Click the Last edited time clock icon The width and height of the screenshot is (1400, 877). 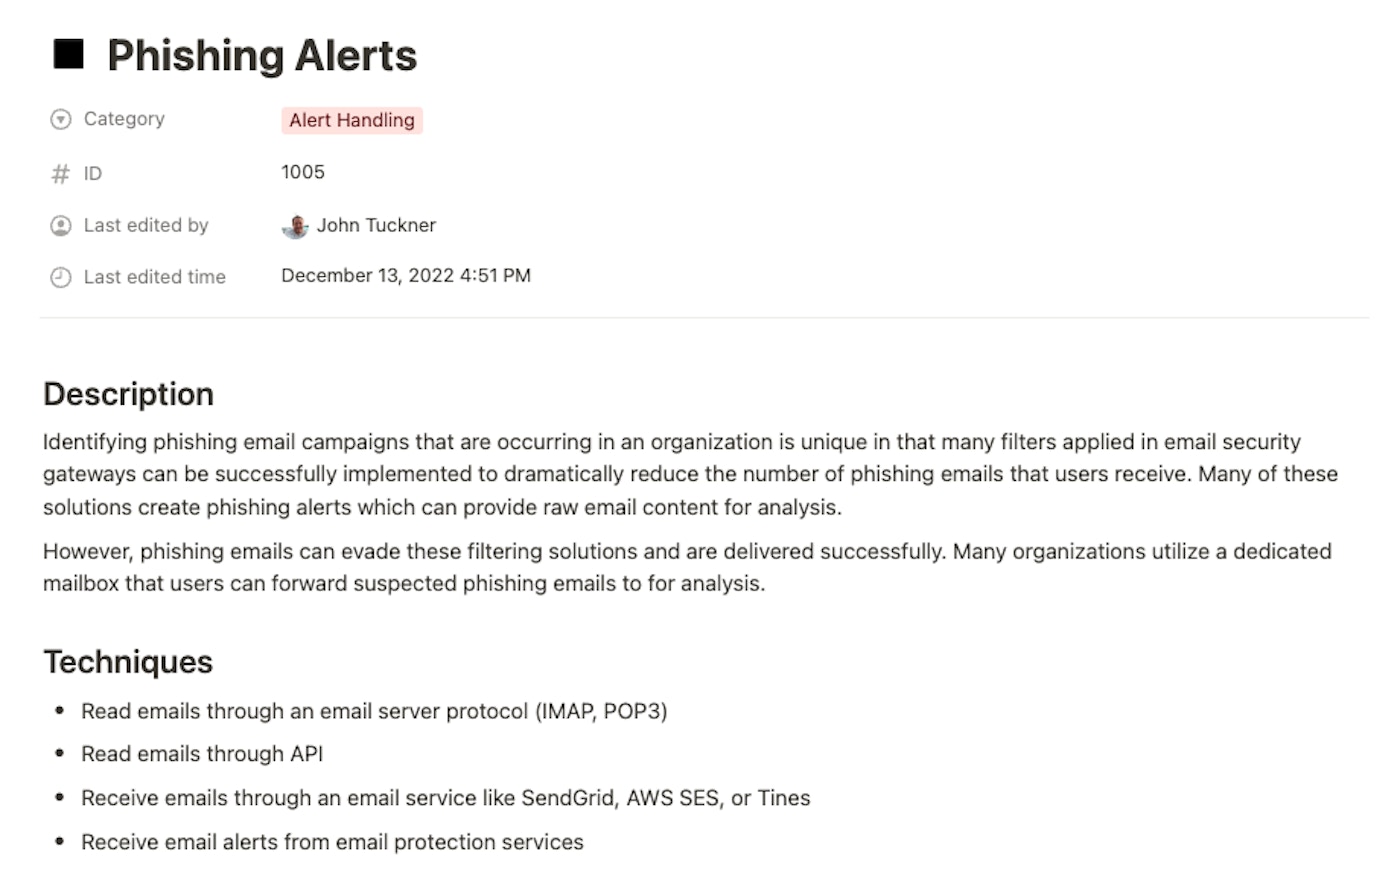click(x=61, y=277)
